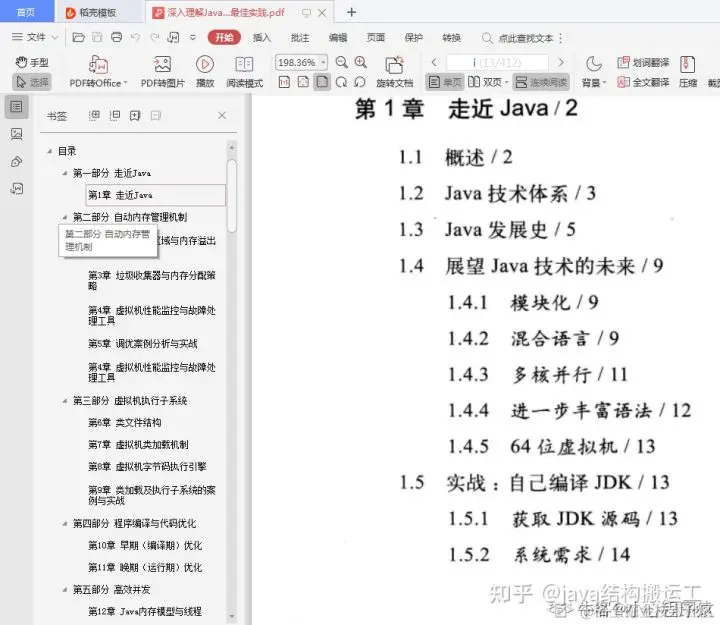Set actual size 1:1 view
The width and height of the screenshot is (720, 625).
coord(284,82)
